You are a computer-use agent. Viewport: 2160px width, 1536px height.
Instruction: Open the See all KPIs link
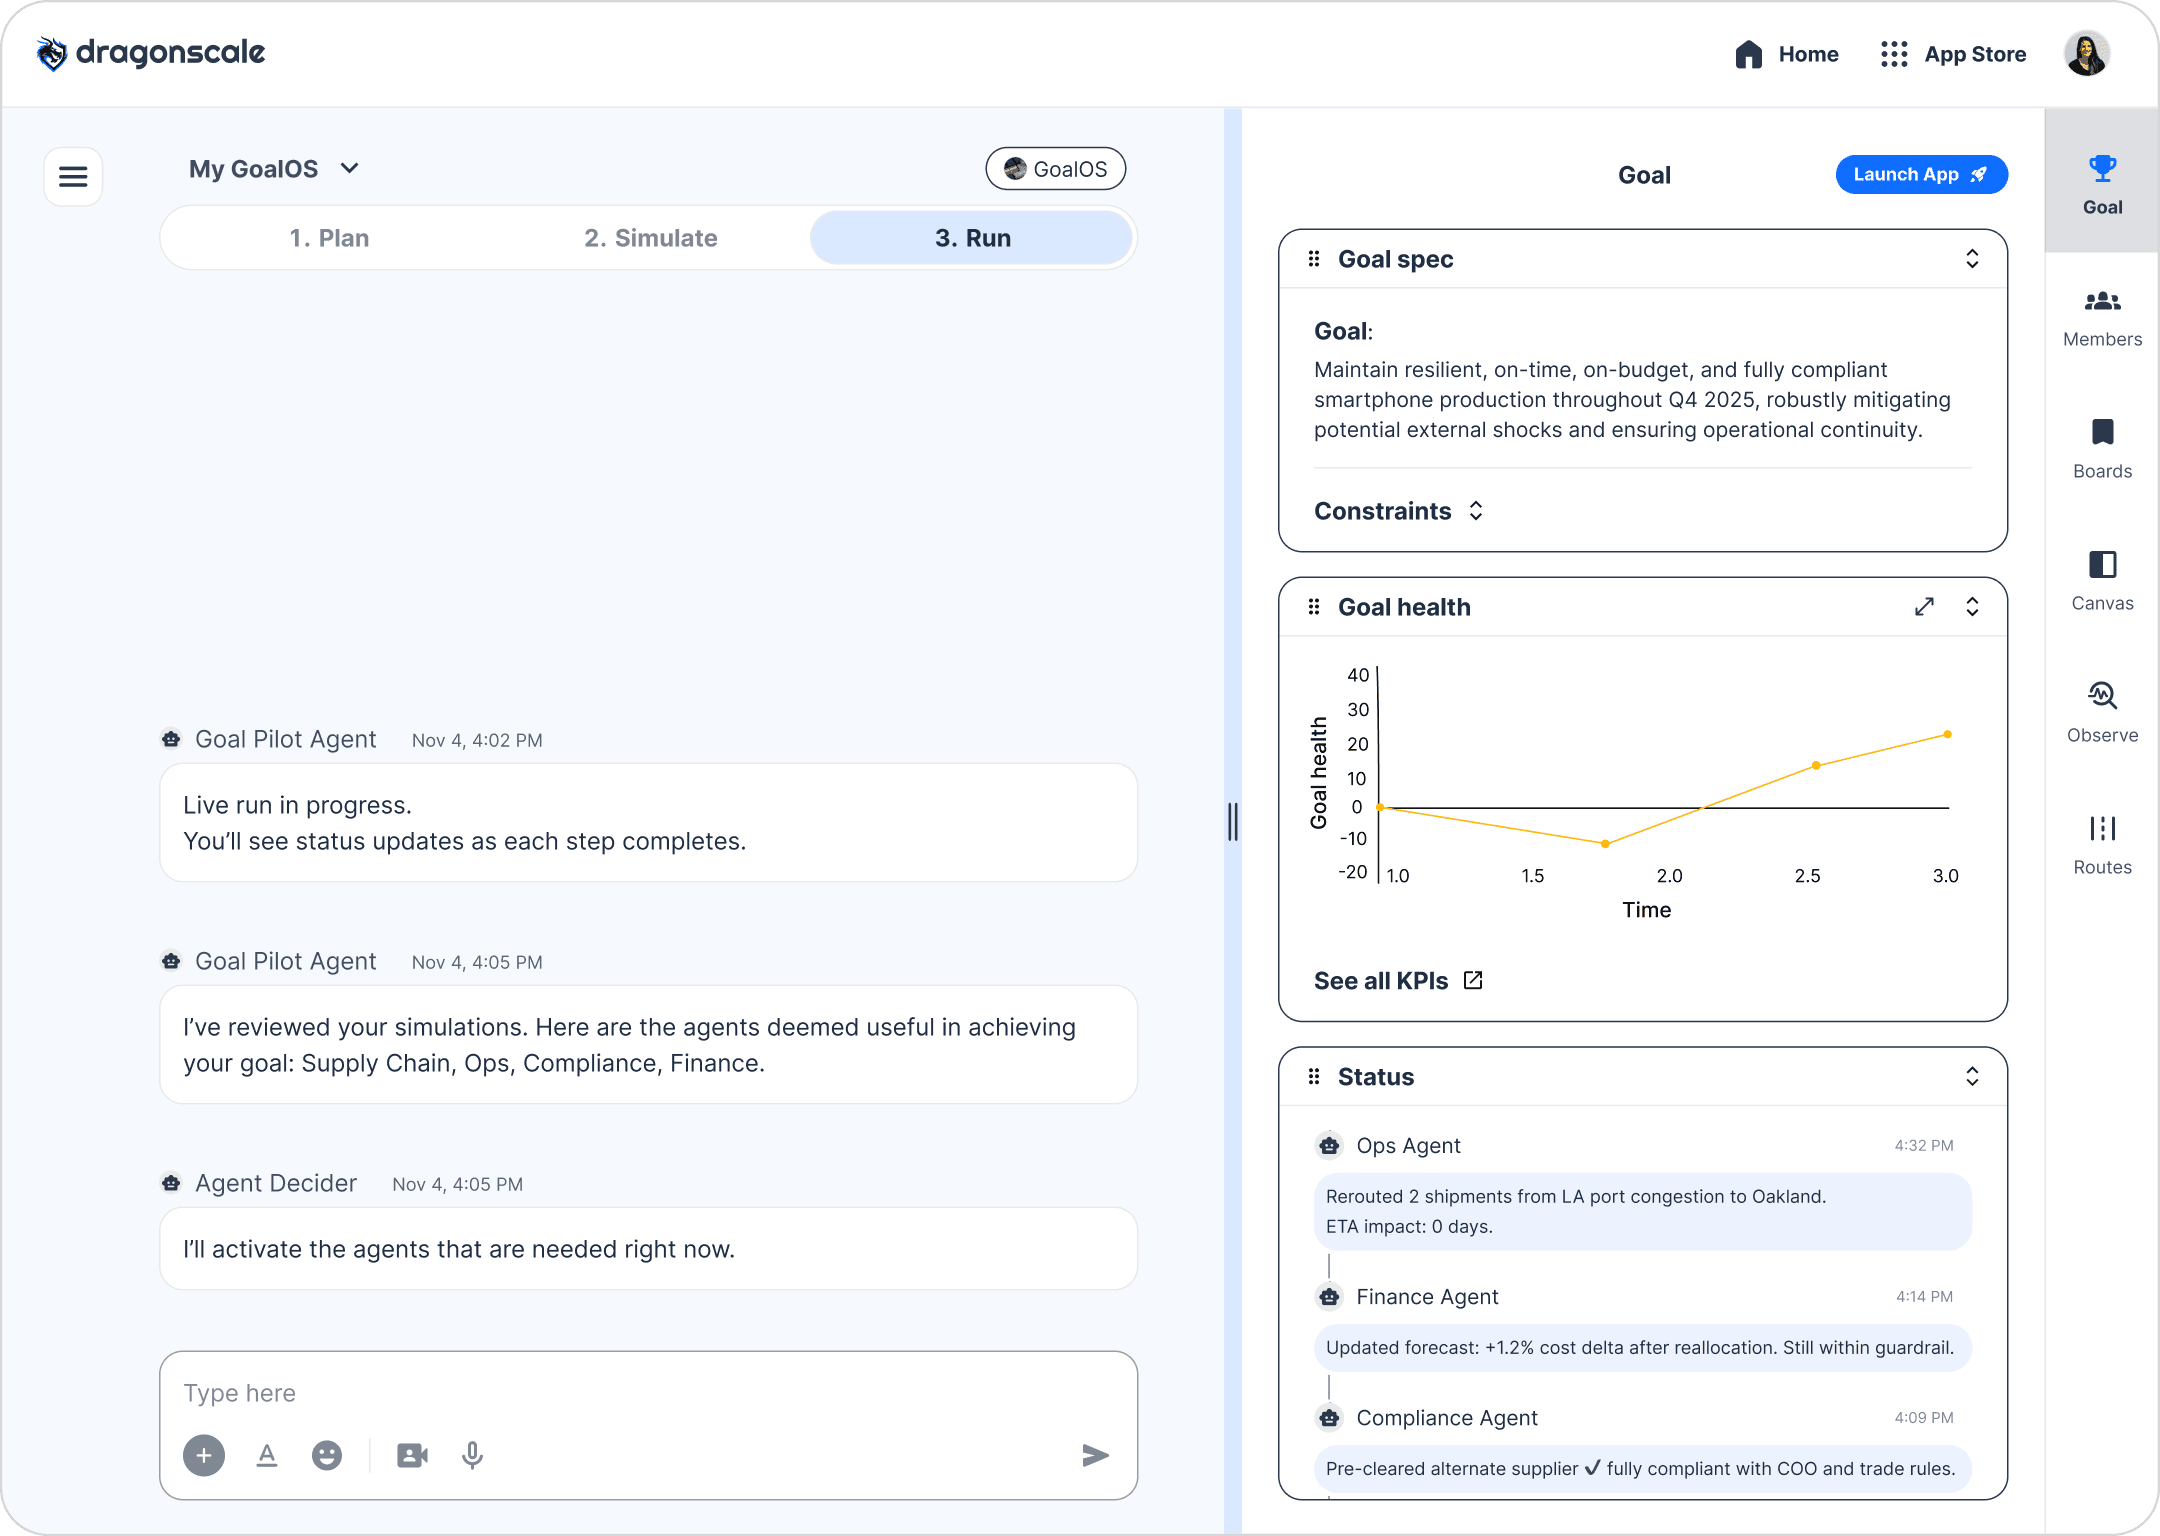1398,981
